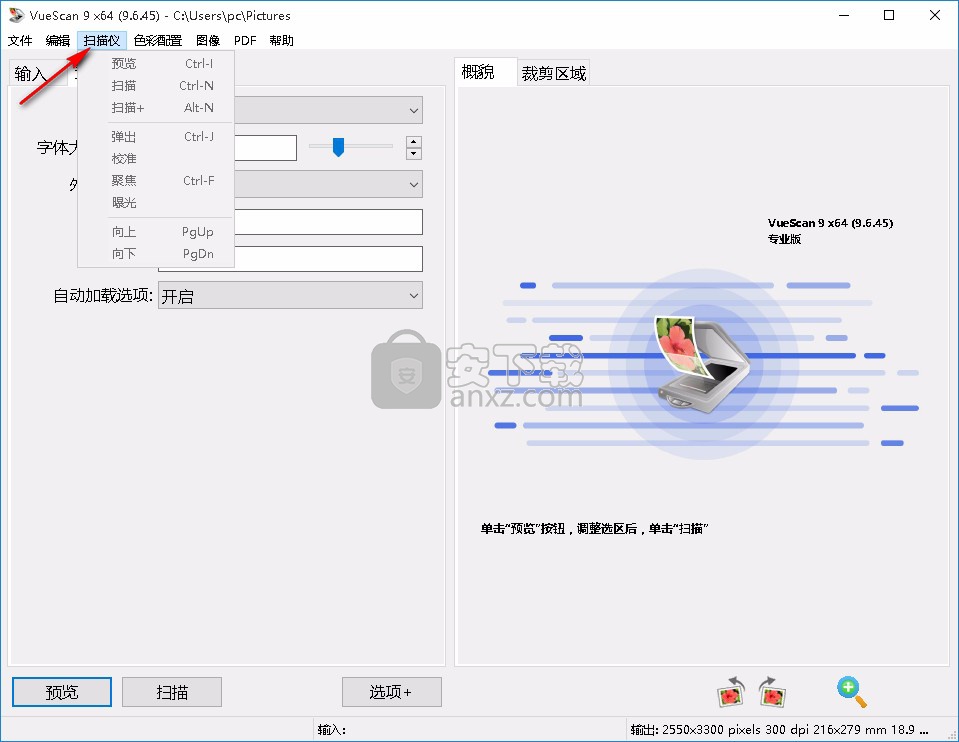Choose 向上 PgUp menu entry

click(156, 232)
